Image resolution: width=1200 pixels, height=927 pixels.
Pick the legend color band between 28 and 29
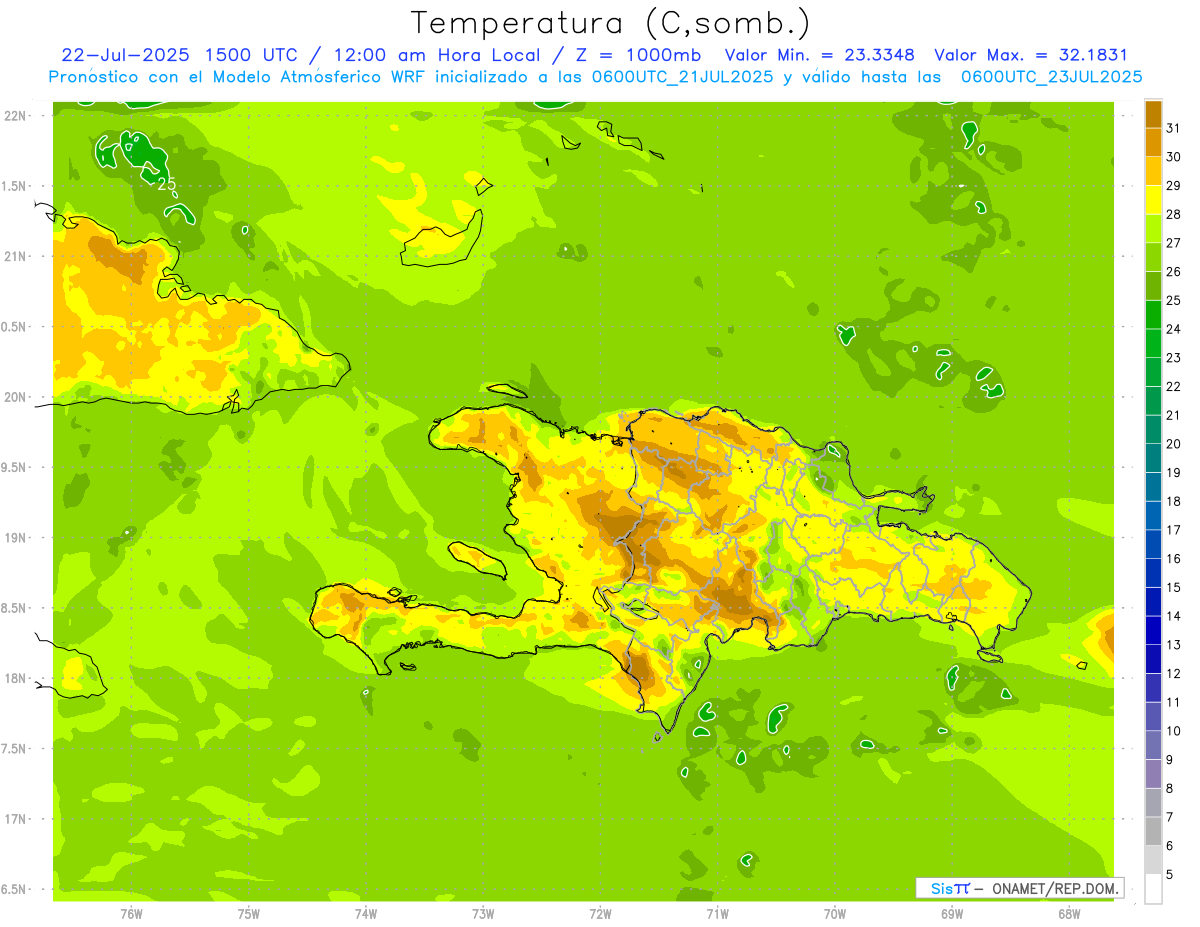coord(1153,200)
